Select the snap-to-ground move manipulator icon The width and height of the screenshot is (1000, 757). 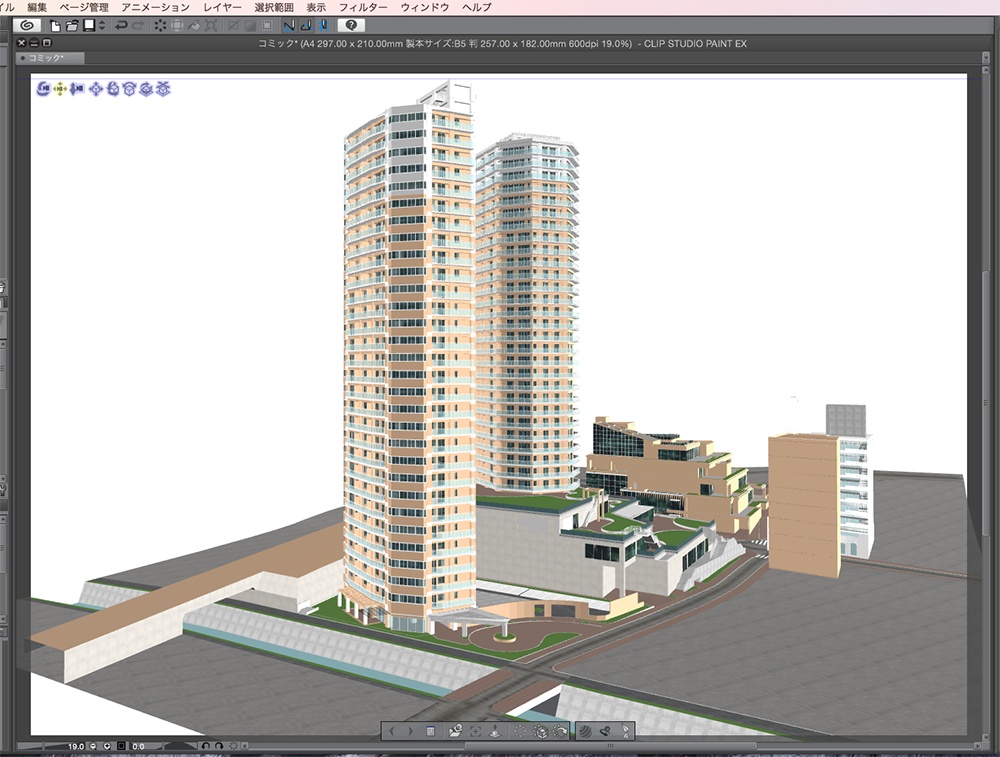tap(163, 89)
